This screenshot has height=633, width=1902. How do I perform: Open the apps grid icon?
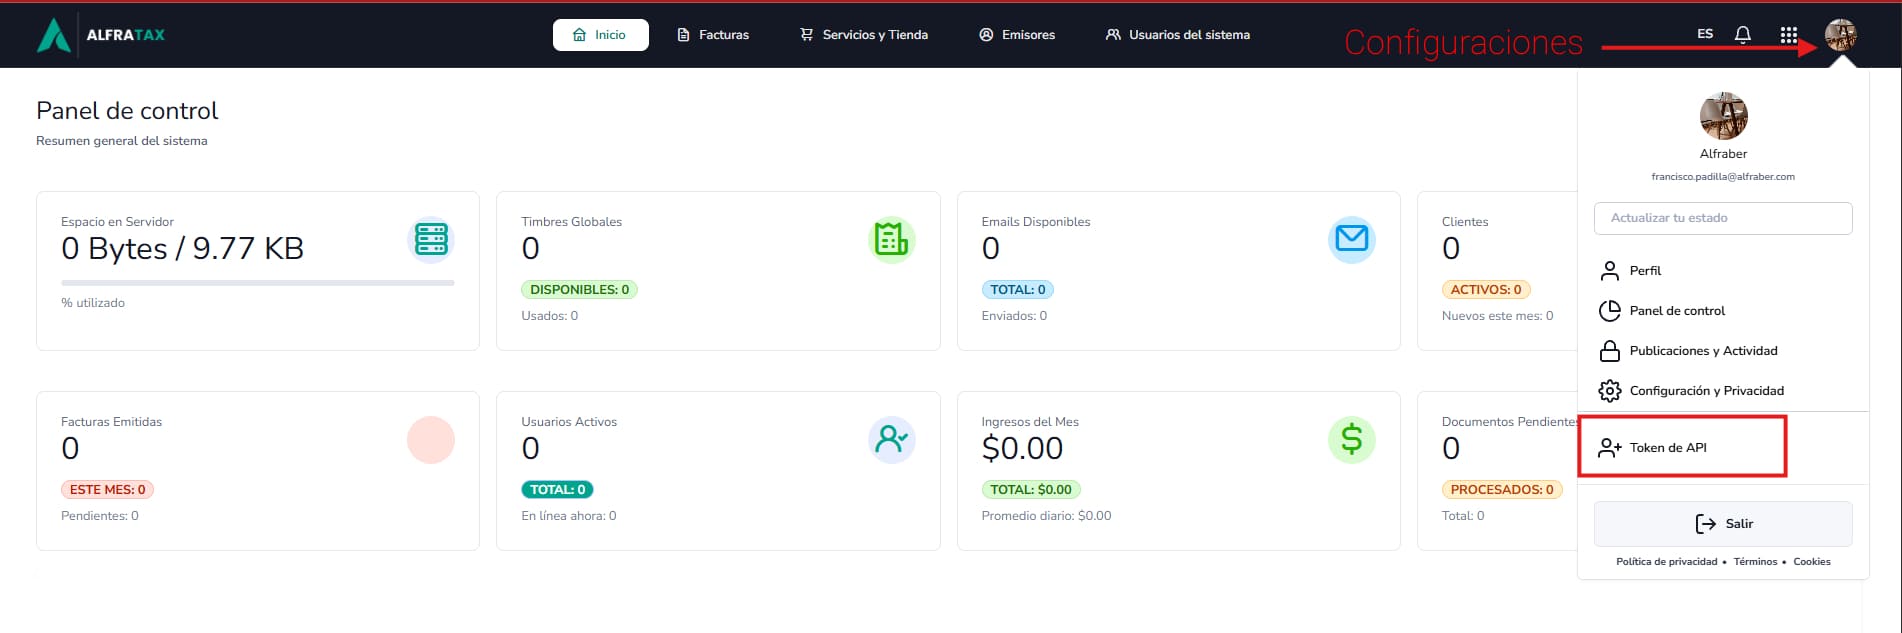[1789, 35]
